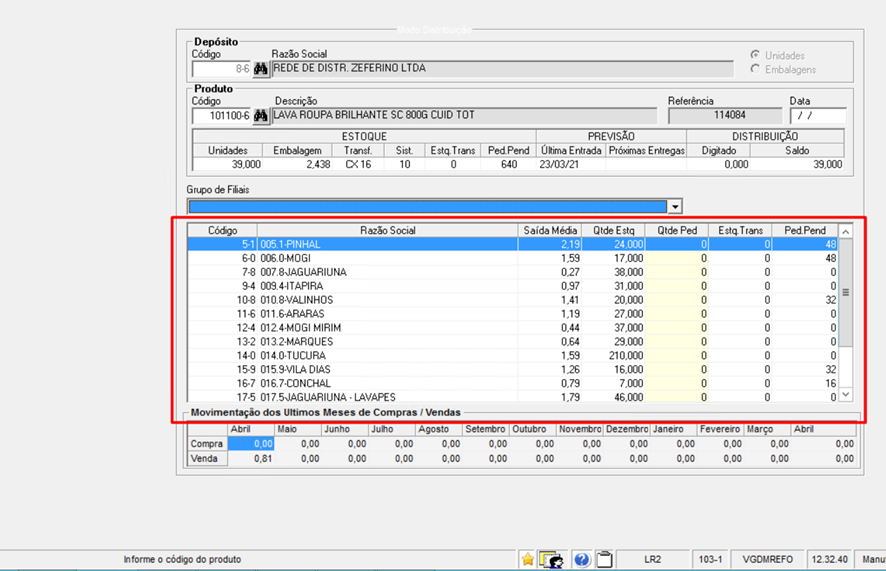This screenshot has height=571, width=886.
Task: Click the Ped.Pend value 640
Action: [x=509, y=164]
